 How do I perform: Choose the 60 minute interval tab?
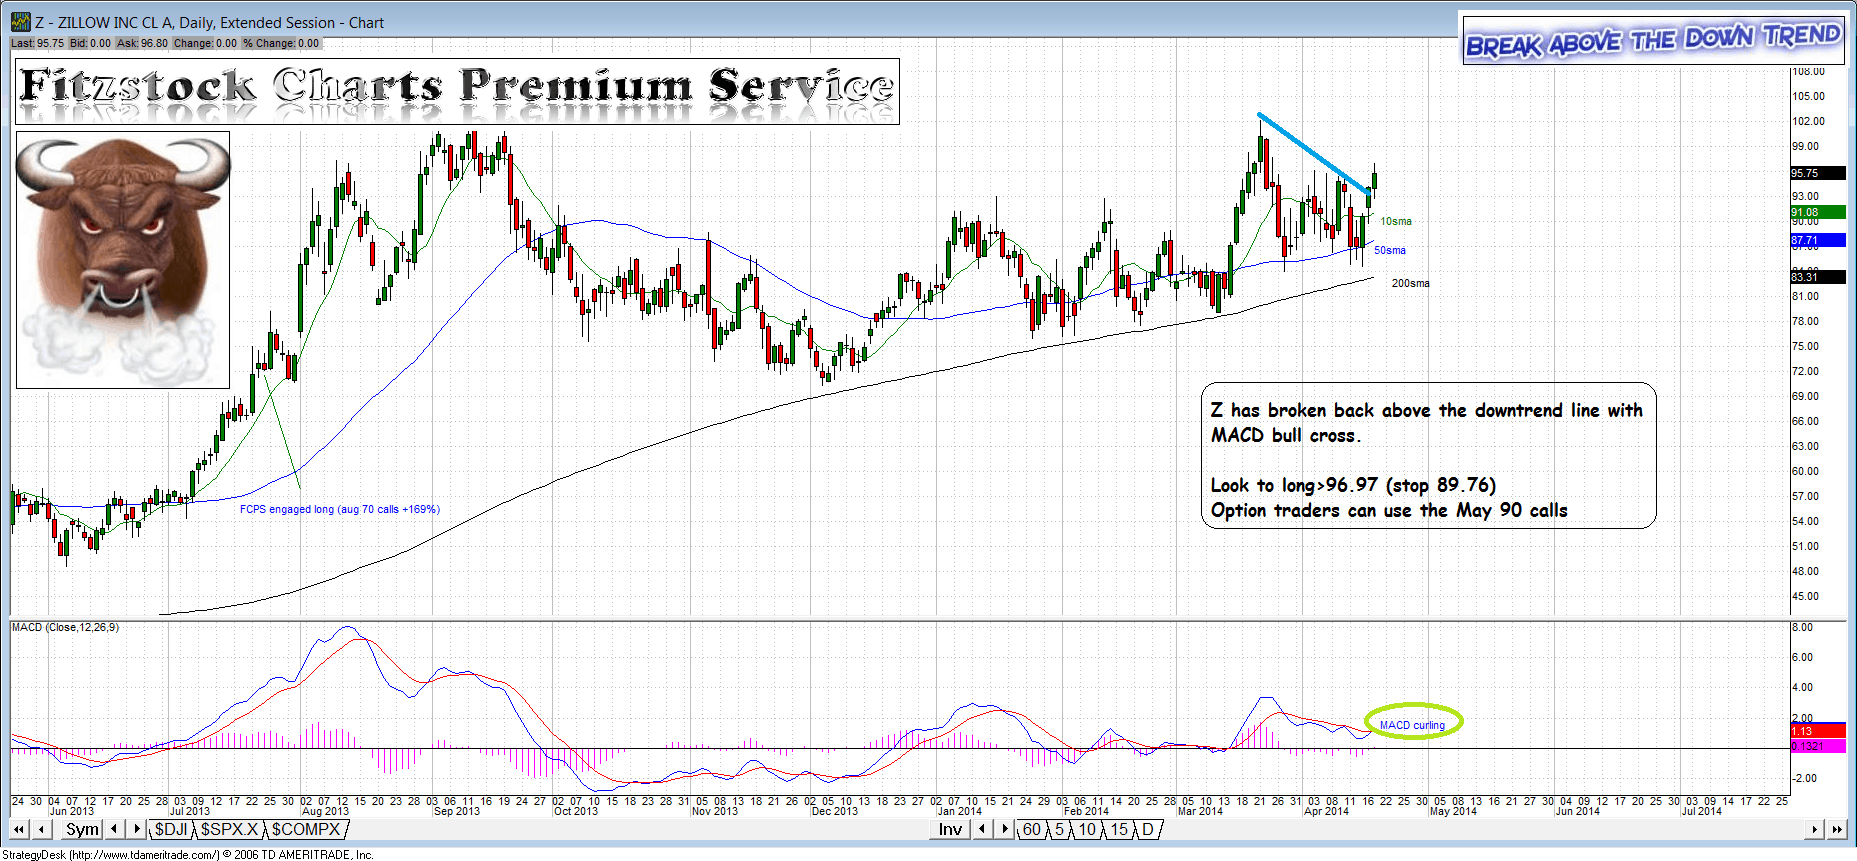[1032, 829]
